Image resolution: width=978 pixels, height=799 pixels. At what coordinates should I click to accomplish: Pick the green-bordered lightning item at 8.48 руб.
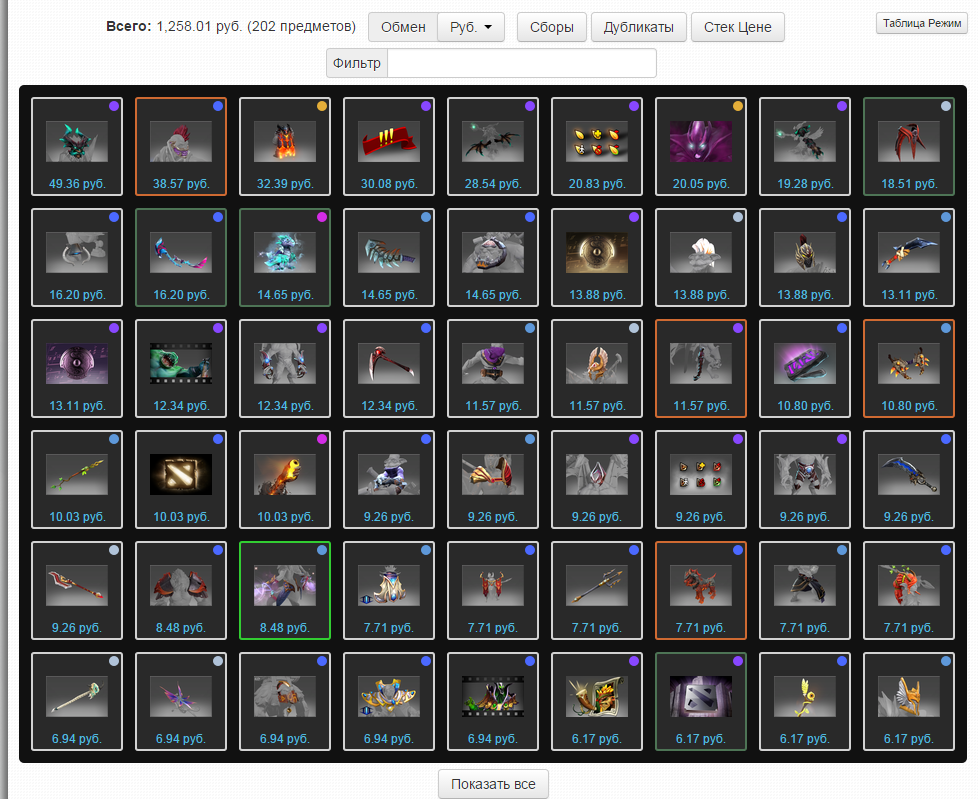click(x=285, y=591)
